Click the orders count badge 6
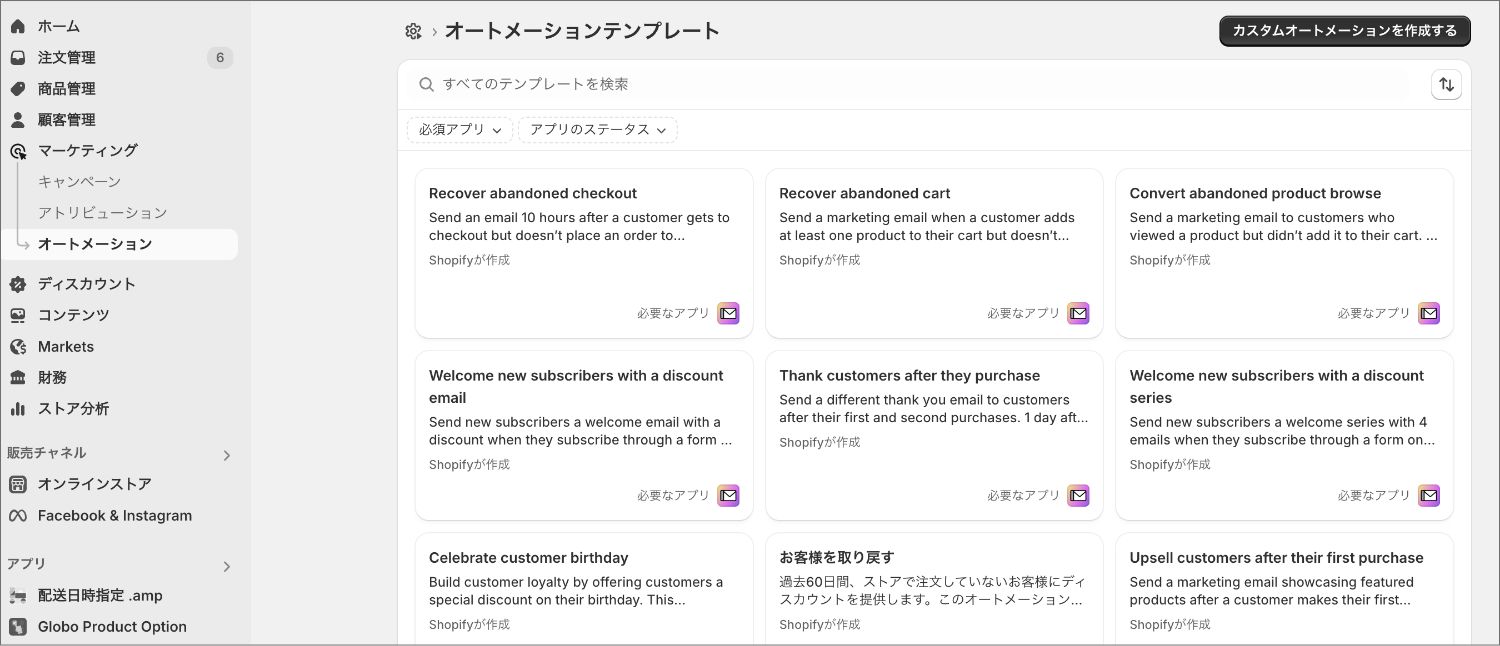The height and width of the screenshot is (646, 1500). tap(220, 58)
